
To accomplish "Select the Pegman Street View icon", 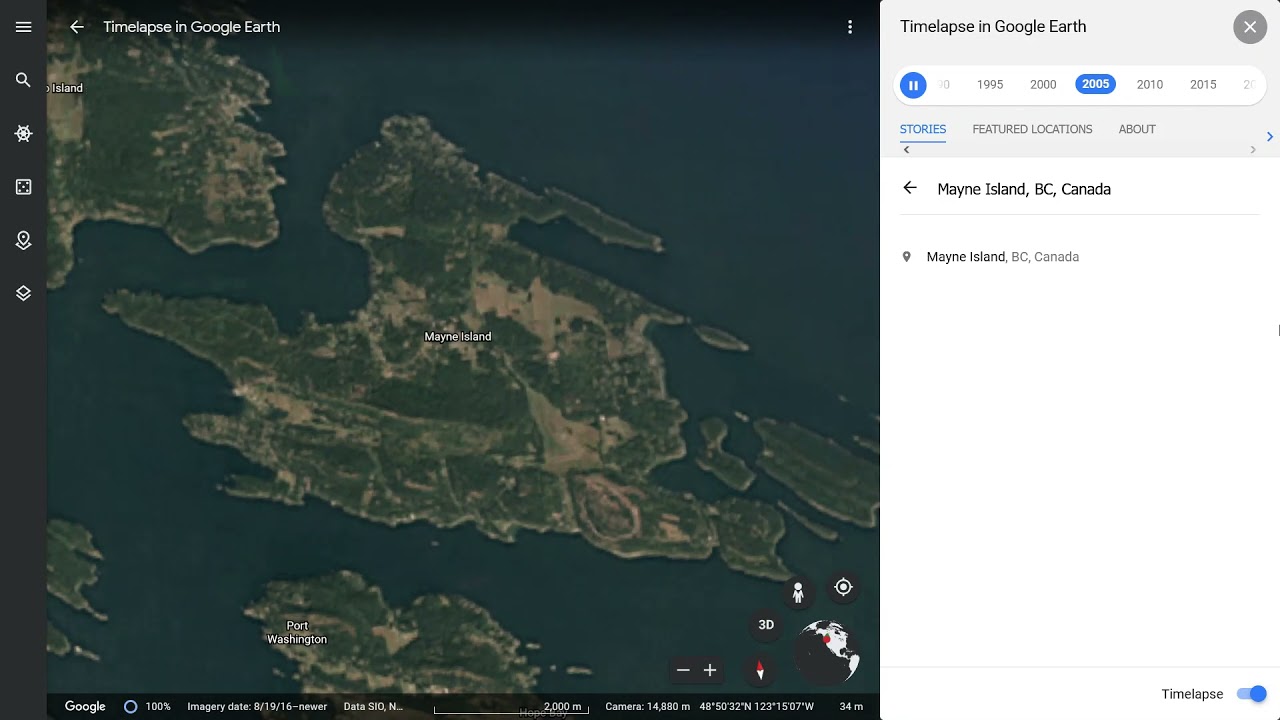I will (x=798, y=593).
